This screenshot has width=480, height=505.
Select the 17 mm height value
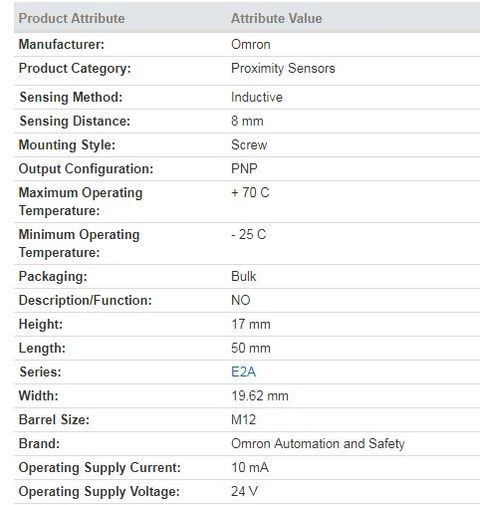[251, 324]
